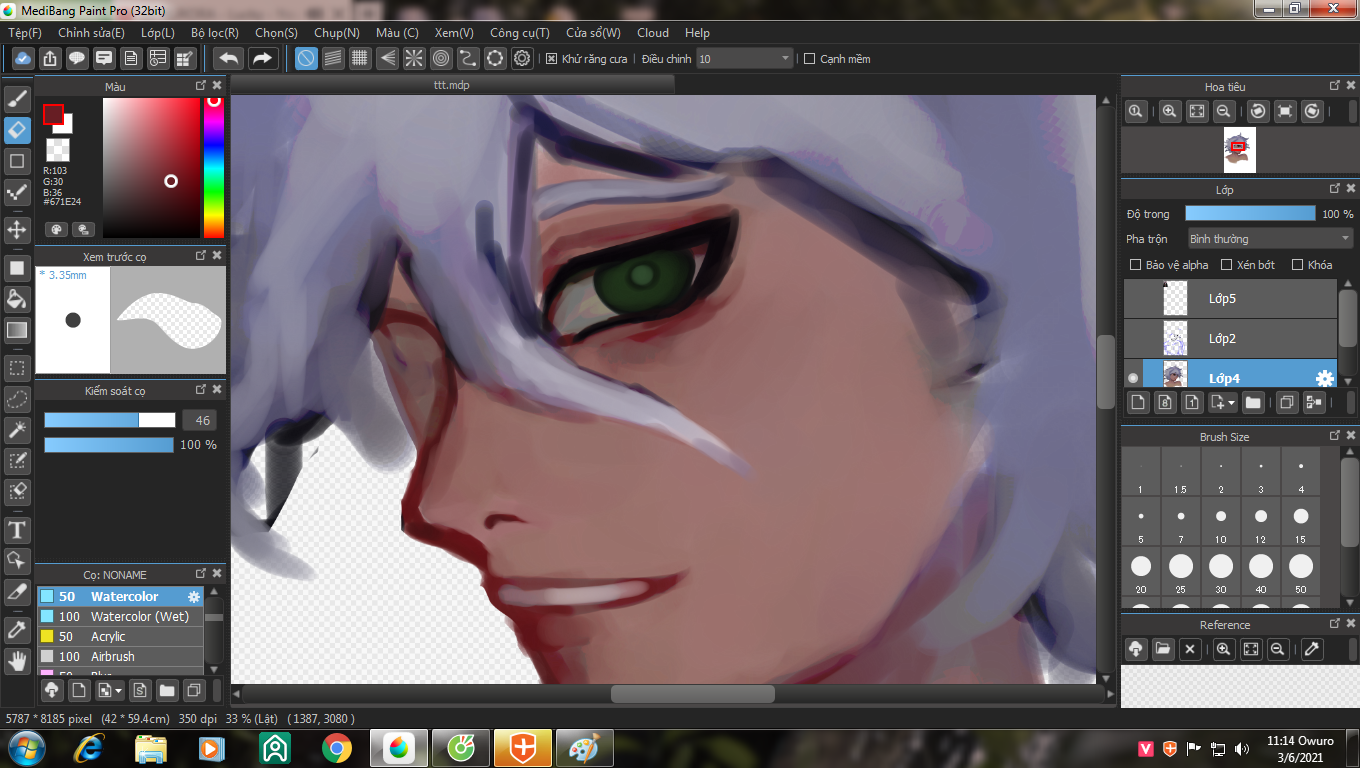The image size is (1360, 768).
Task: Show layer Lớp2 via visibility column
Action: (x=1133, y=338)
